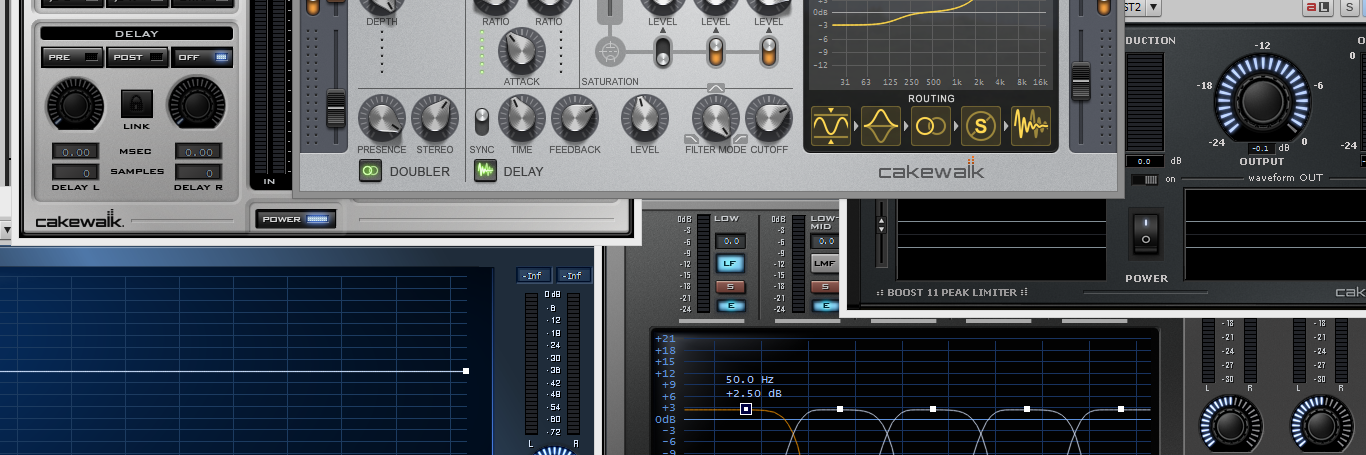Click the right vertical fader on the channel strip
1366x455 pixels.
point(1081,80)
